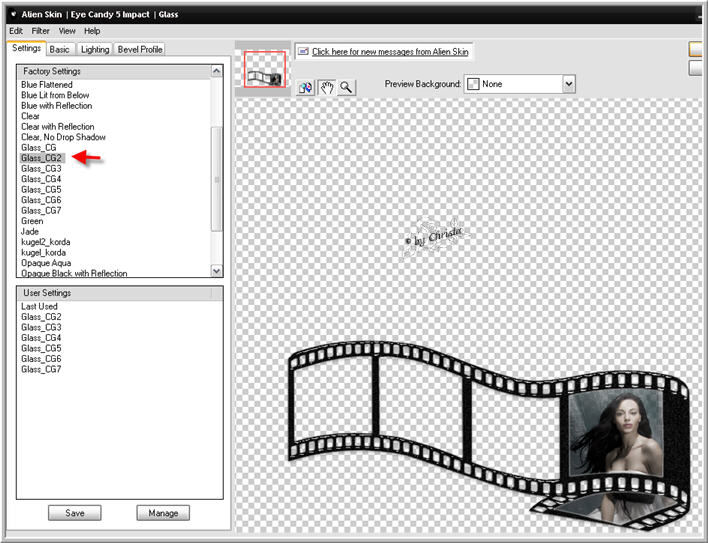
Task: Select the hand pan tool
Action: (x=326, y=87)
